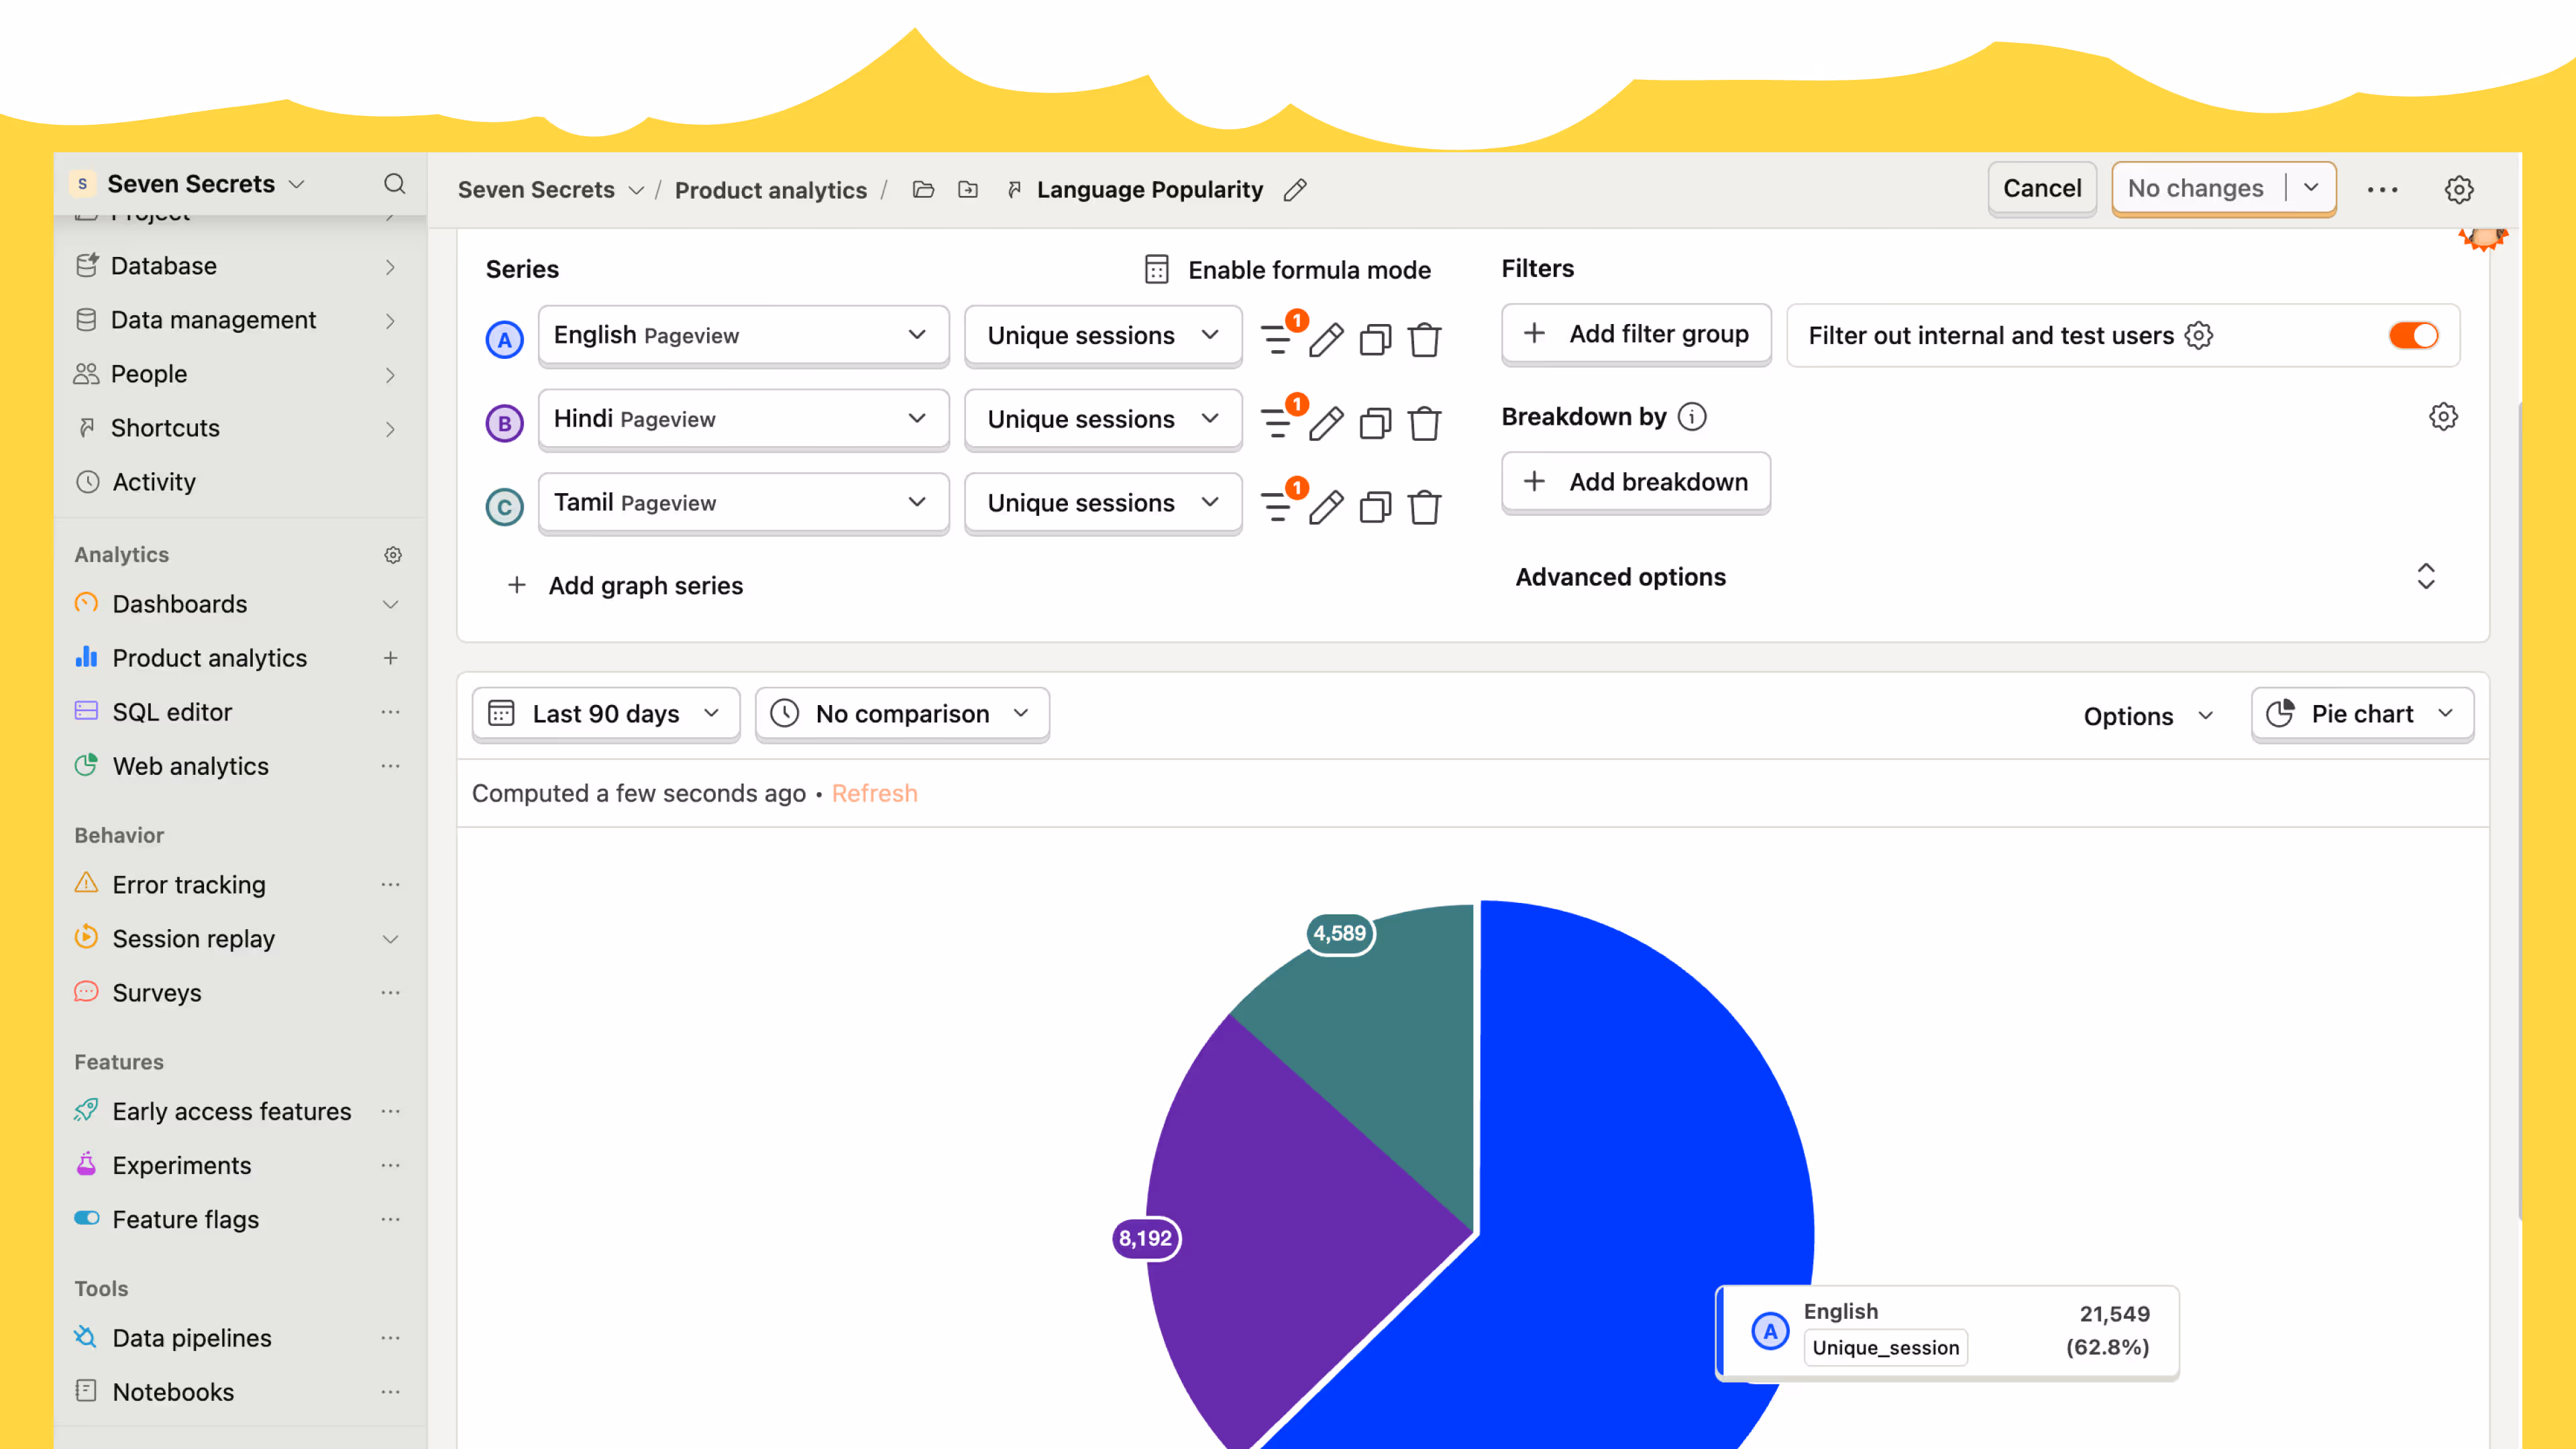2576x1449 pixels.
Task: Open the three-dots more menu in header
Action: (x=2382, y=190)
